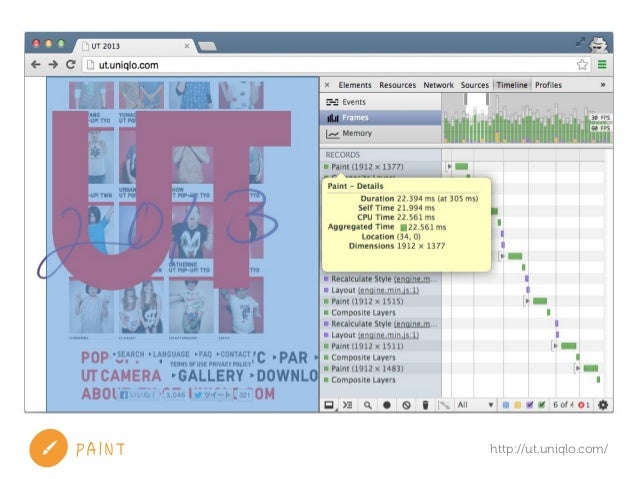This screenshot has width=638, height=479.
Task: Close the UT 2013 tab
Action: tap(187, 46)
